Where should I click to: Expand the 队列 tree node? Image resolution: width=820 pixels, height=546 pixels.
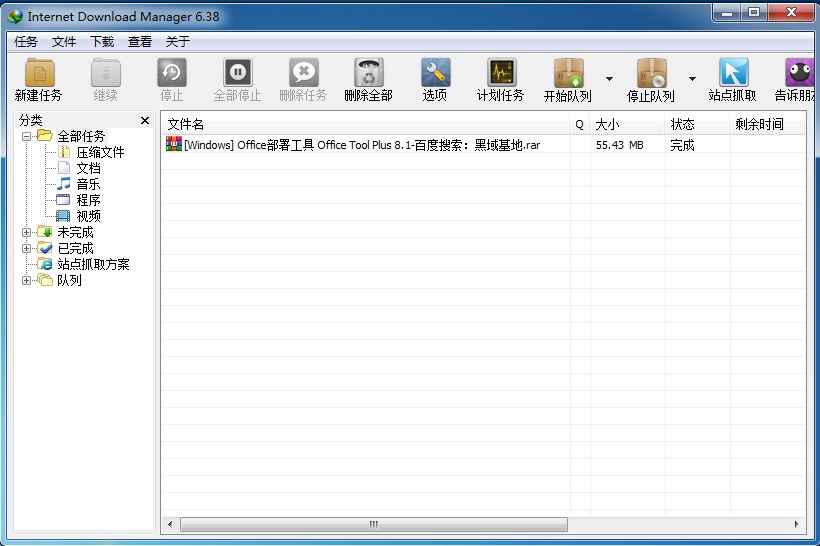[26, 281]
